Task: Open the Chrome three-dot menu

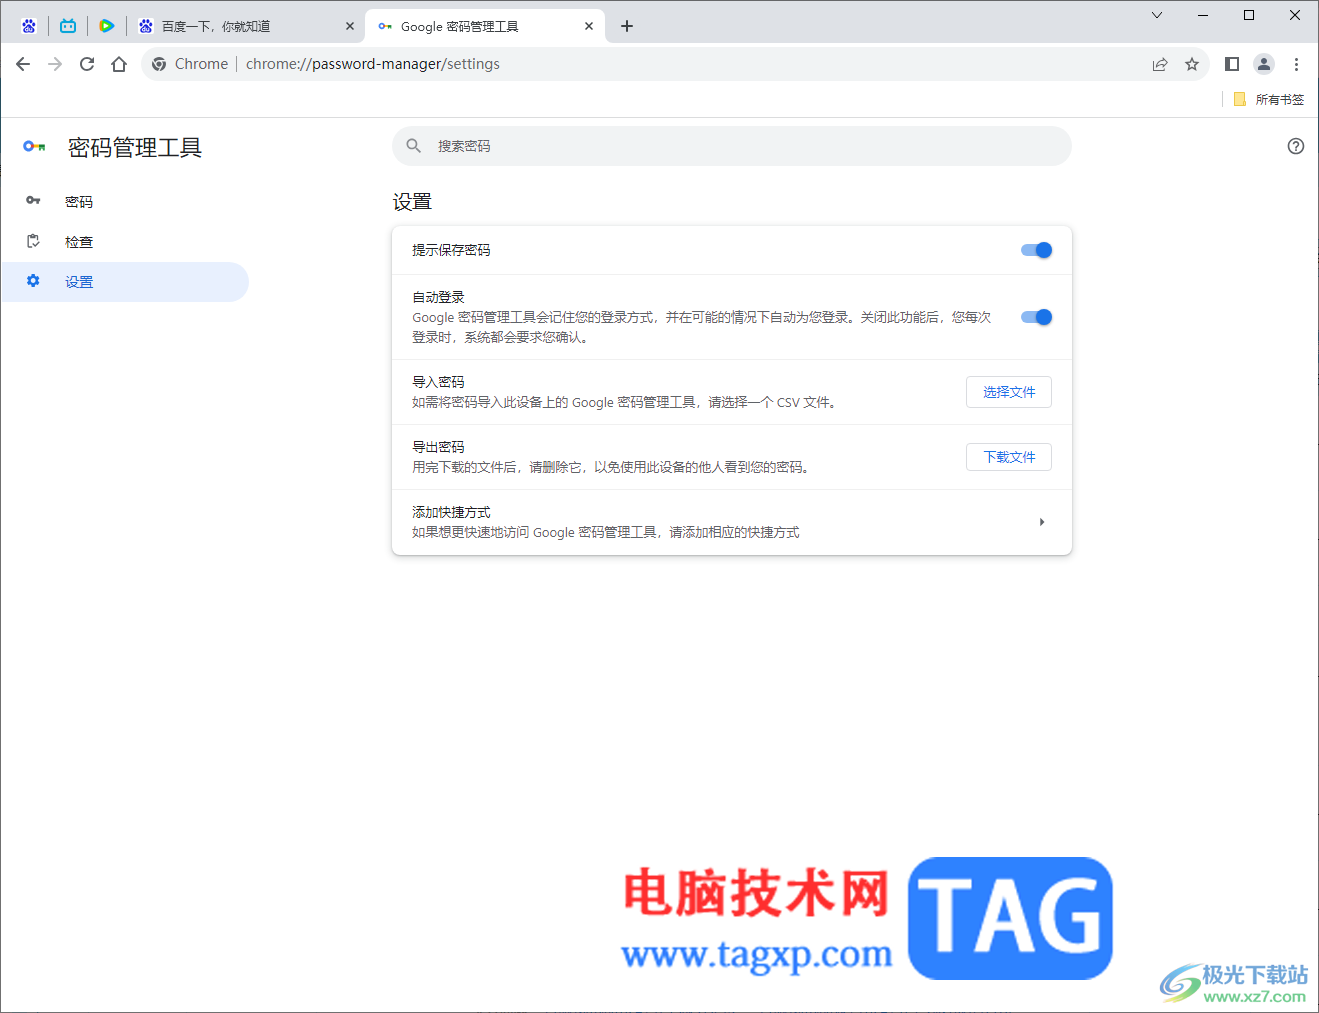Action: click(1296, 64)
